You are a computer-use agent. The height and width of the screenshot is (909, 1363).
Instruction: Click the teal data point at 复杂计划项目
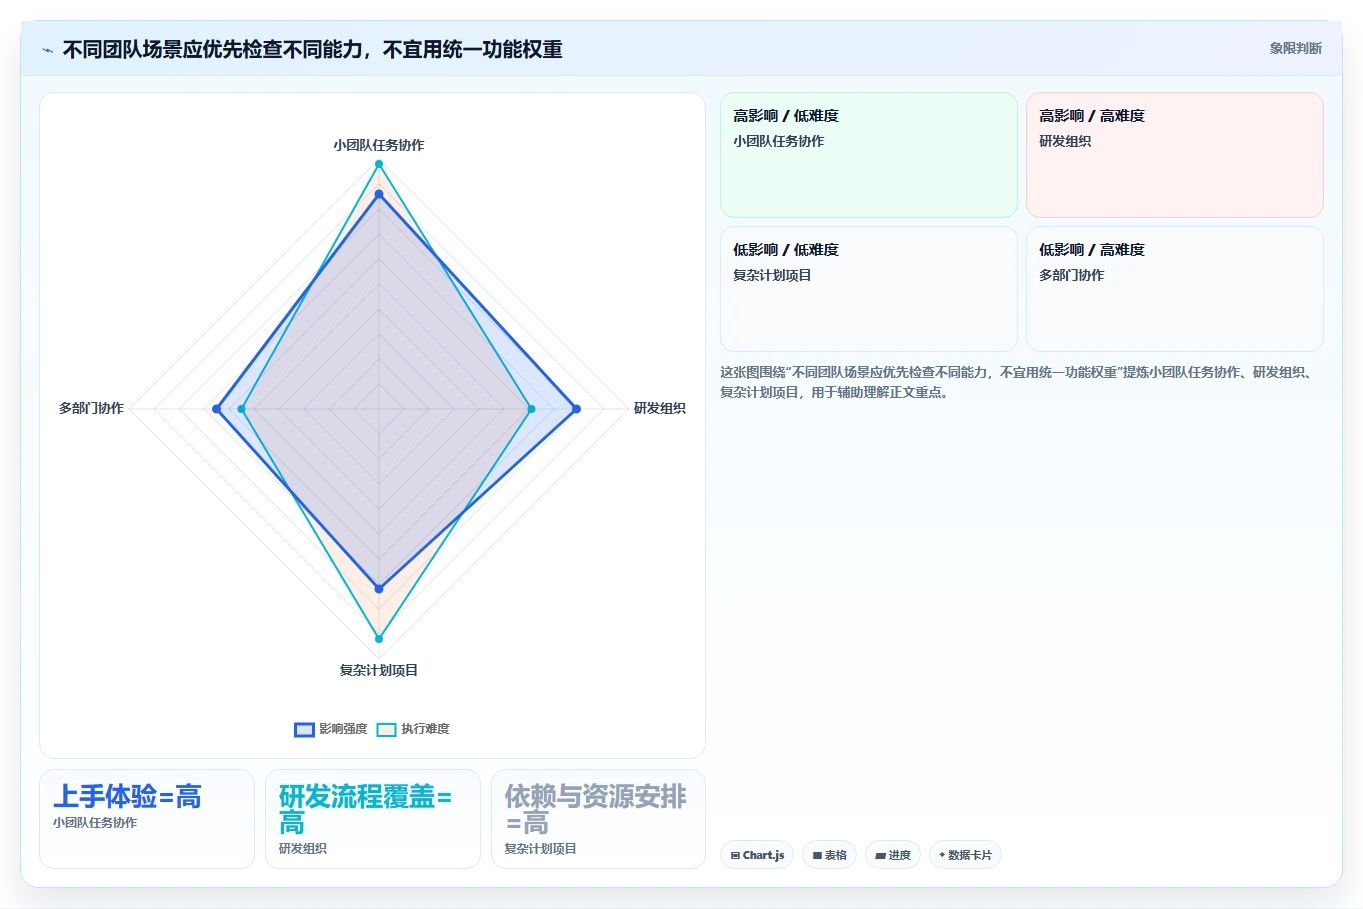pyautogui.click(x=379, y=638)
